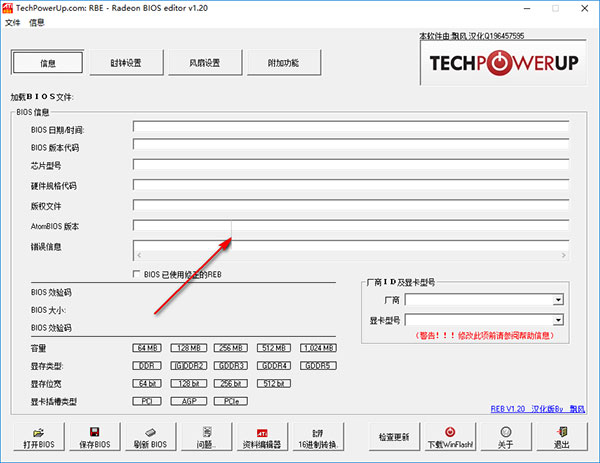Open the 文件 menu

[x=13, y=23]
